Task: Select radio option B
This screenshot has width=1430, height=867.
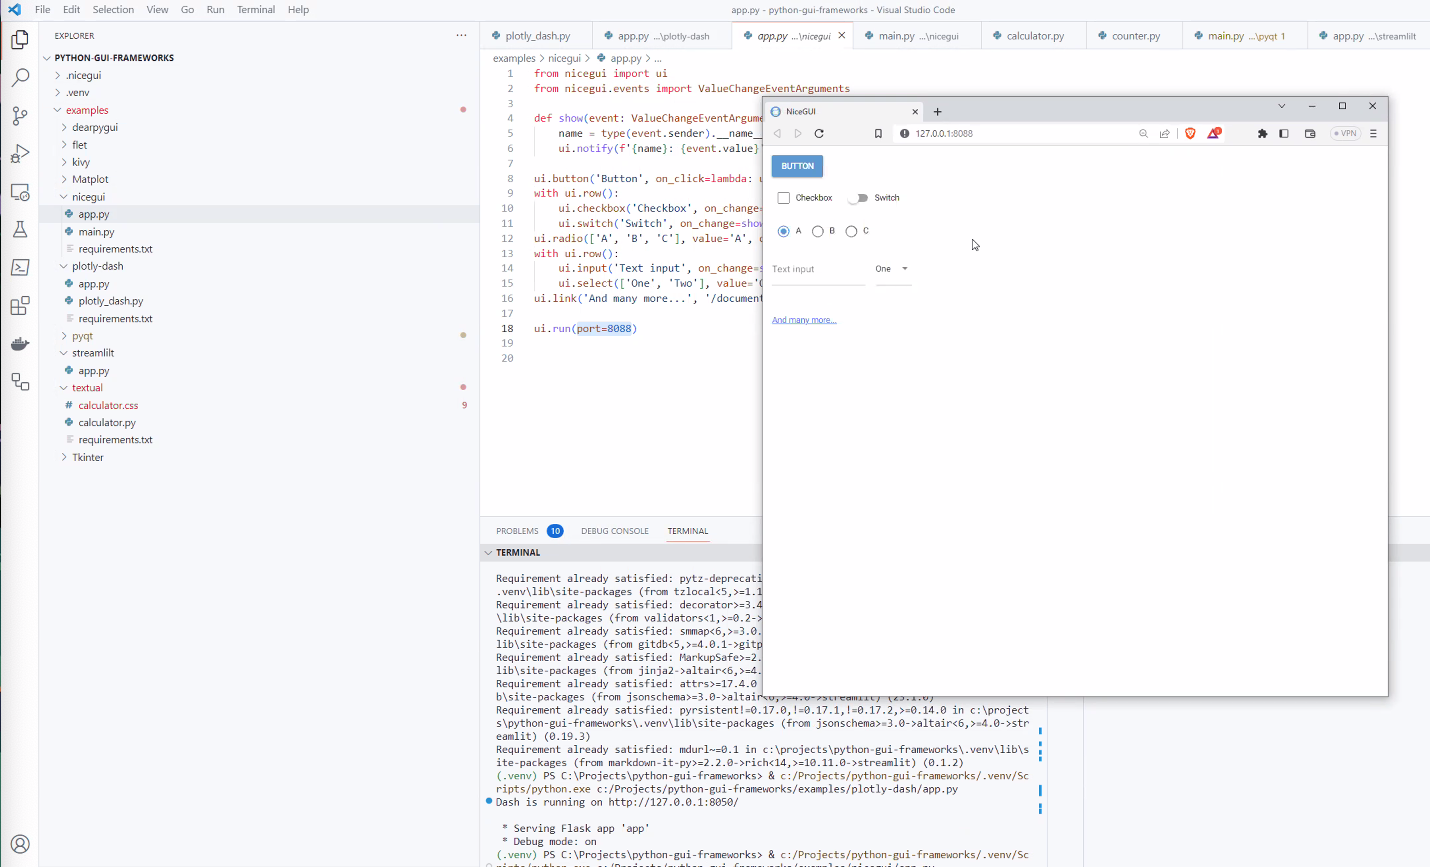Action: pyautogui.click(x=818, y=231)
